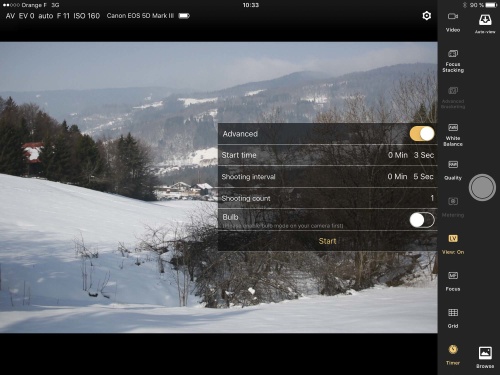Disable the Advanced toggle switch

(422, 134)
